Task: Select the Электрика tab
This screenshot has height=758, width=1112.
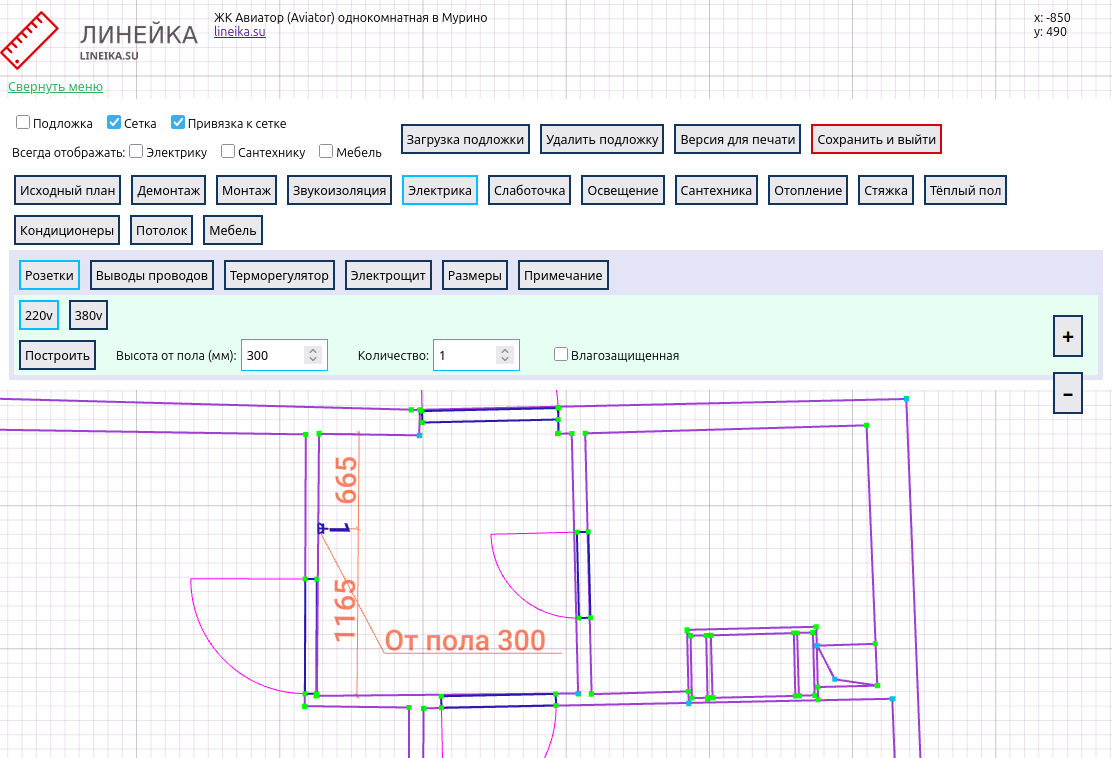Action: [440, 190]
